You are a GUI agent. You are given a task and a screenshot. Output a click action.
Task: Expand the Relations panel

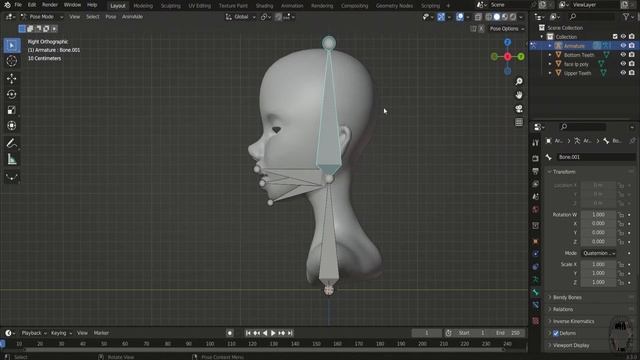[x=562, y=309]
